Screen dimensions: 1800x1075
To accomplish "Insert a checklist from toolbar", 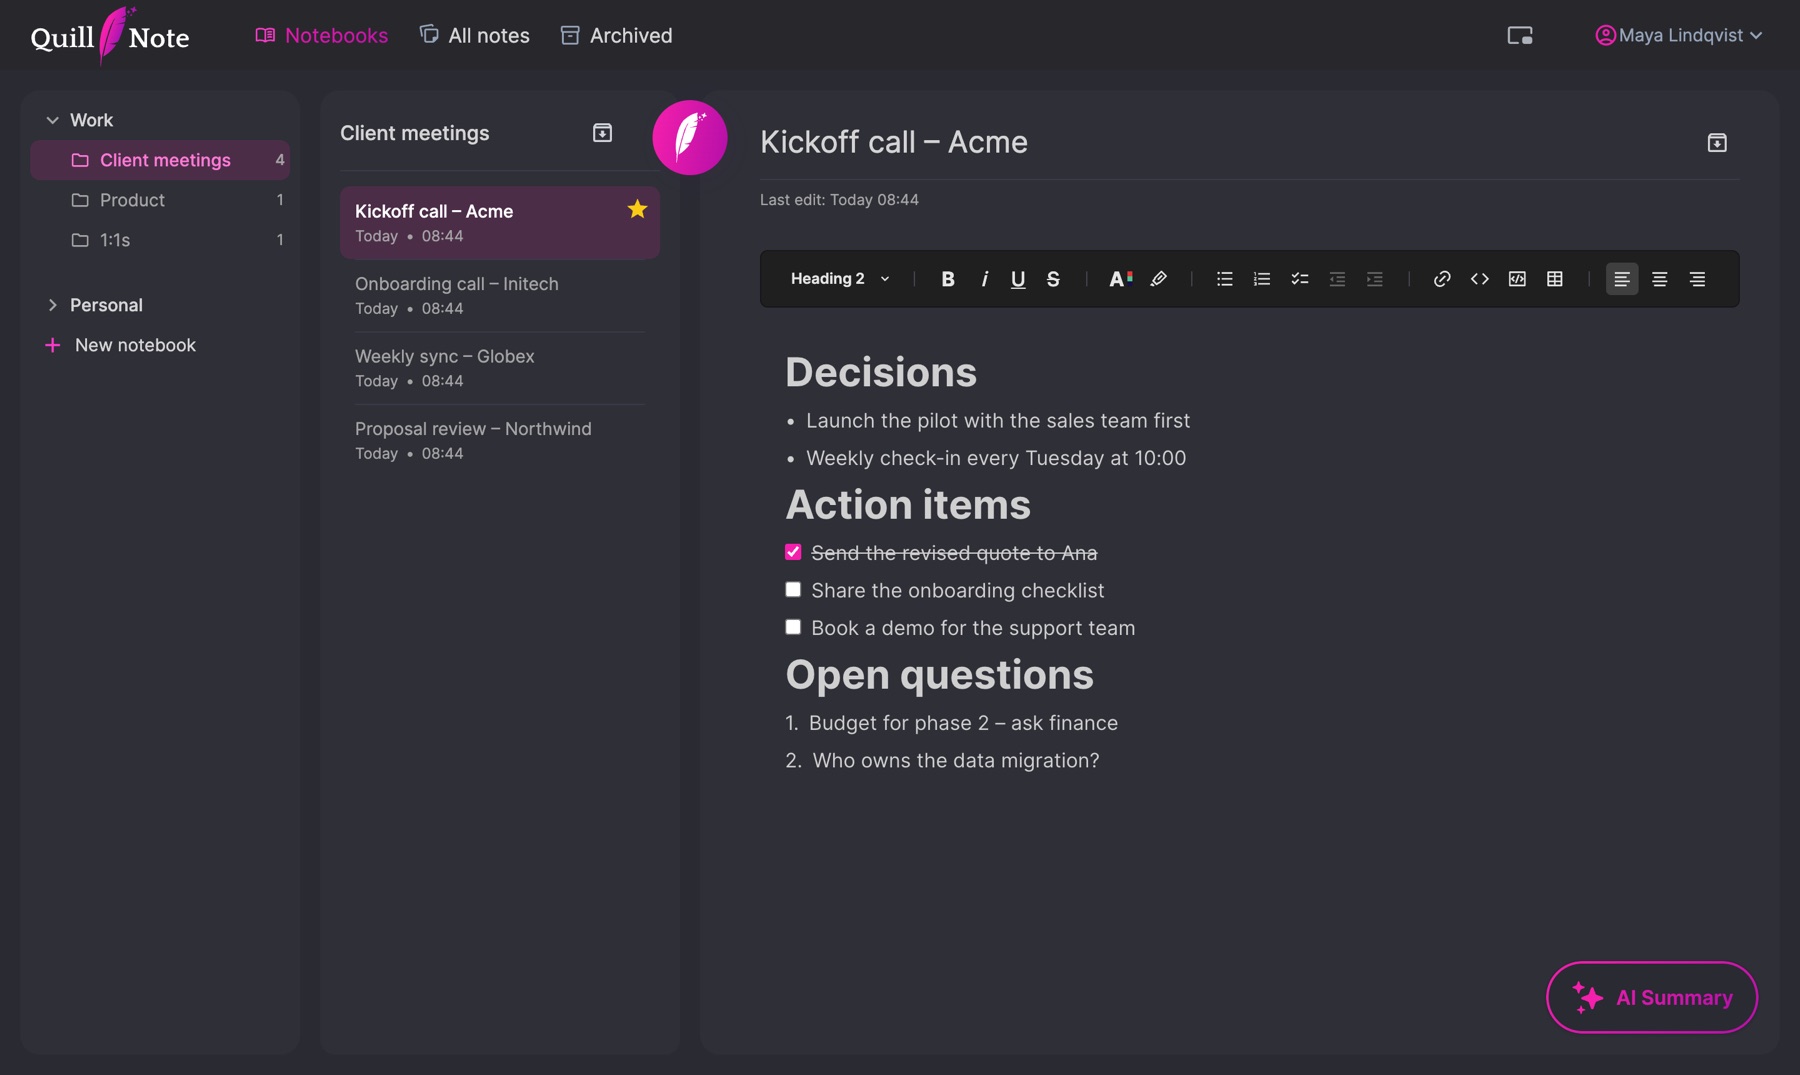I will (1299, 279).
